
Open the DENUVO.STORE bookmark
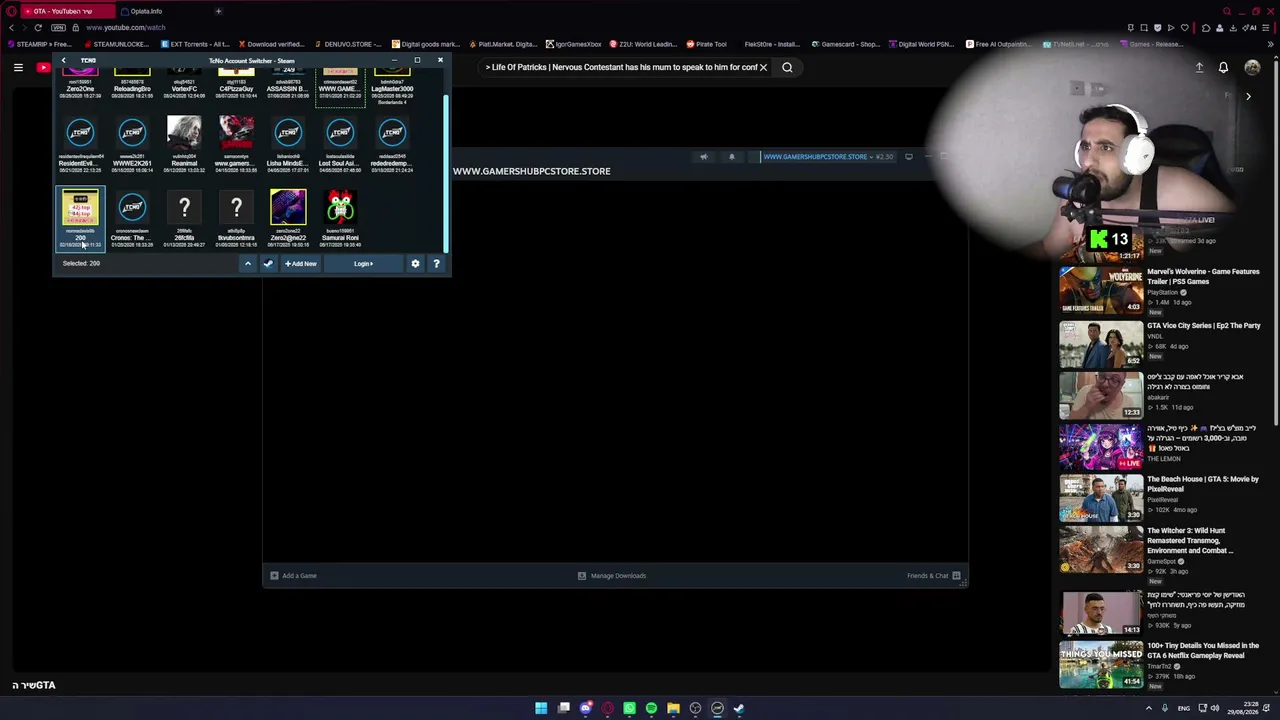pos(348,44)
